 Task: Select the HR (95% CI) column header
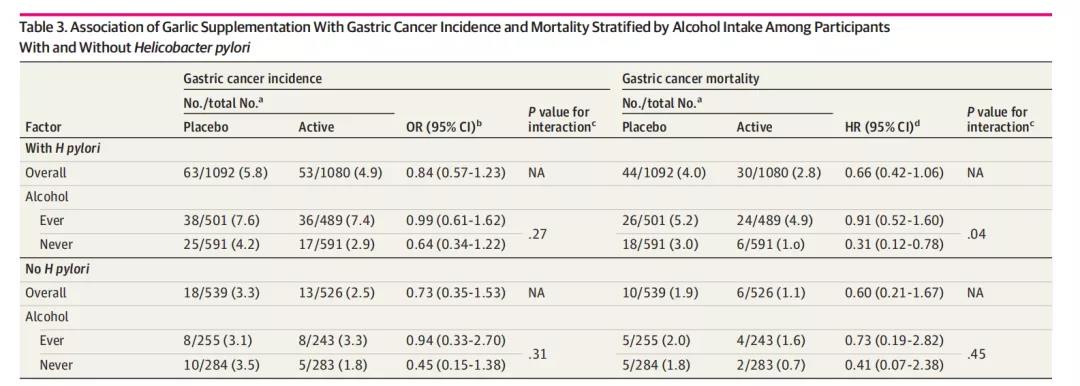(884, 128)
